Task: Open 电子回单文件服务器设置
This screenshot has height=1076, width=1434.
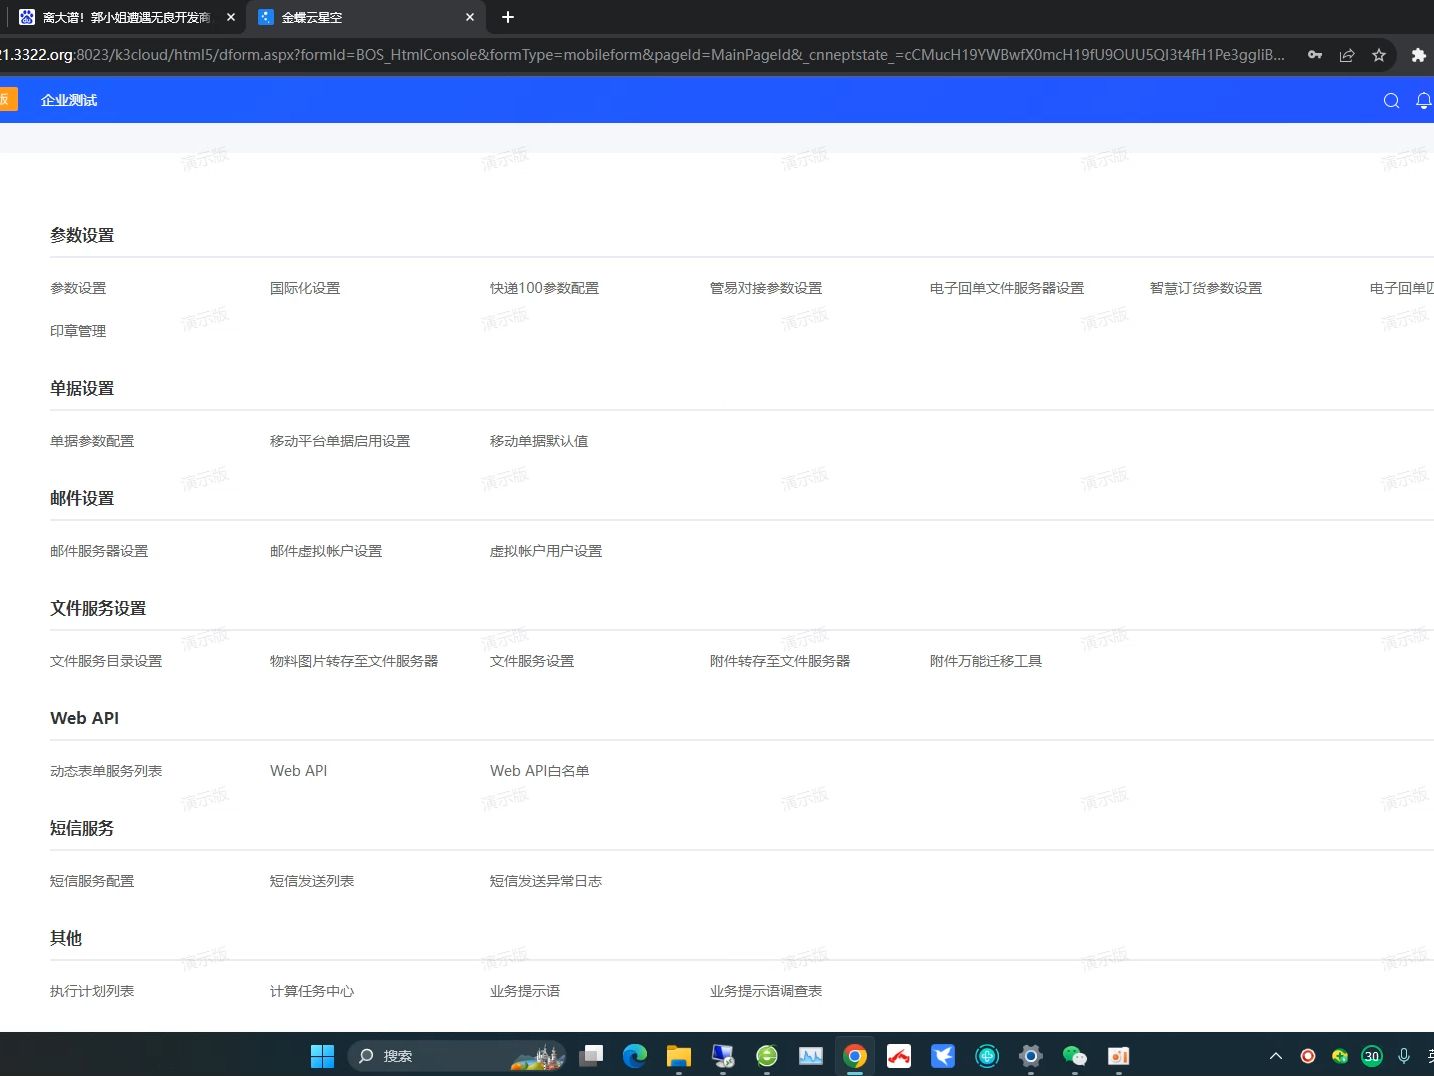Action: 1007,288
